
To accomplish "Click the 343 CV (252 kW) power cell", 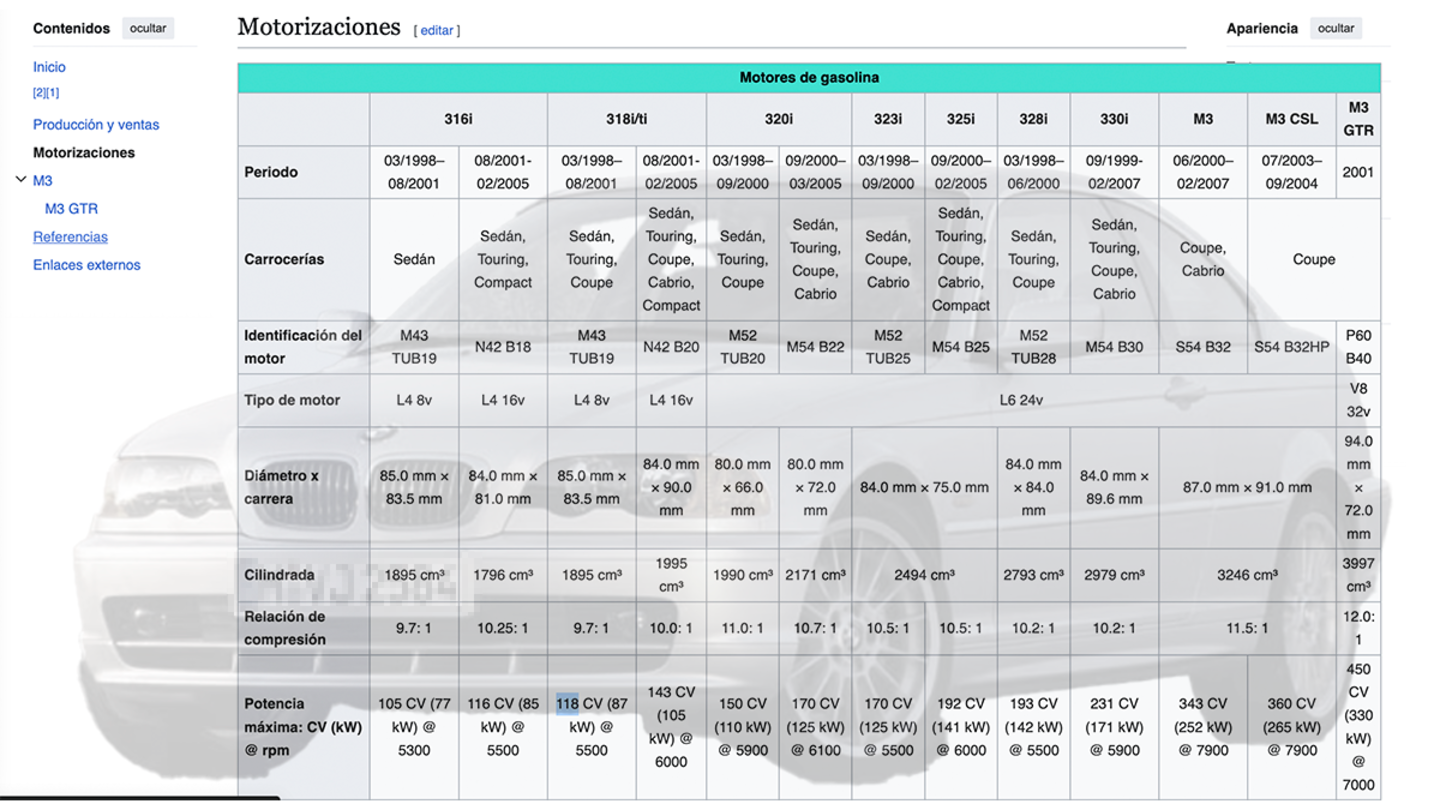I will [1203, 727].
